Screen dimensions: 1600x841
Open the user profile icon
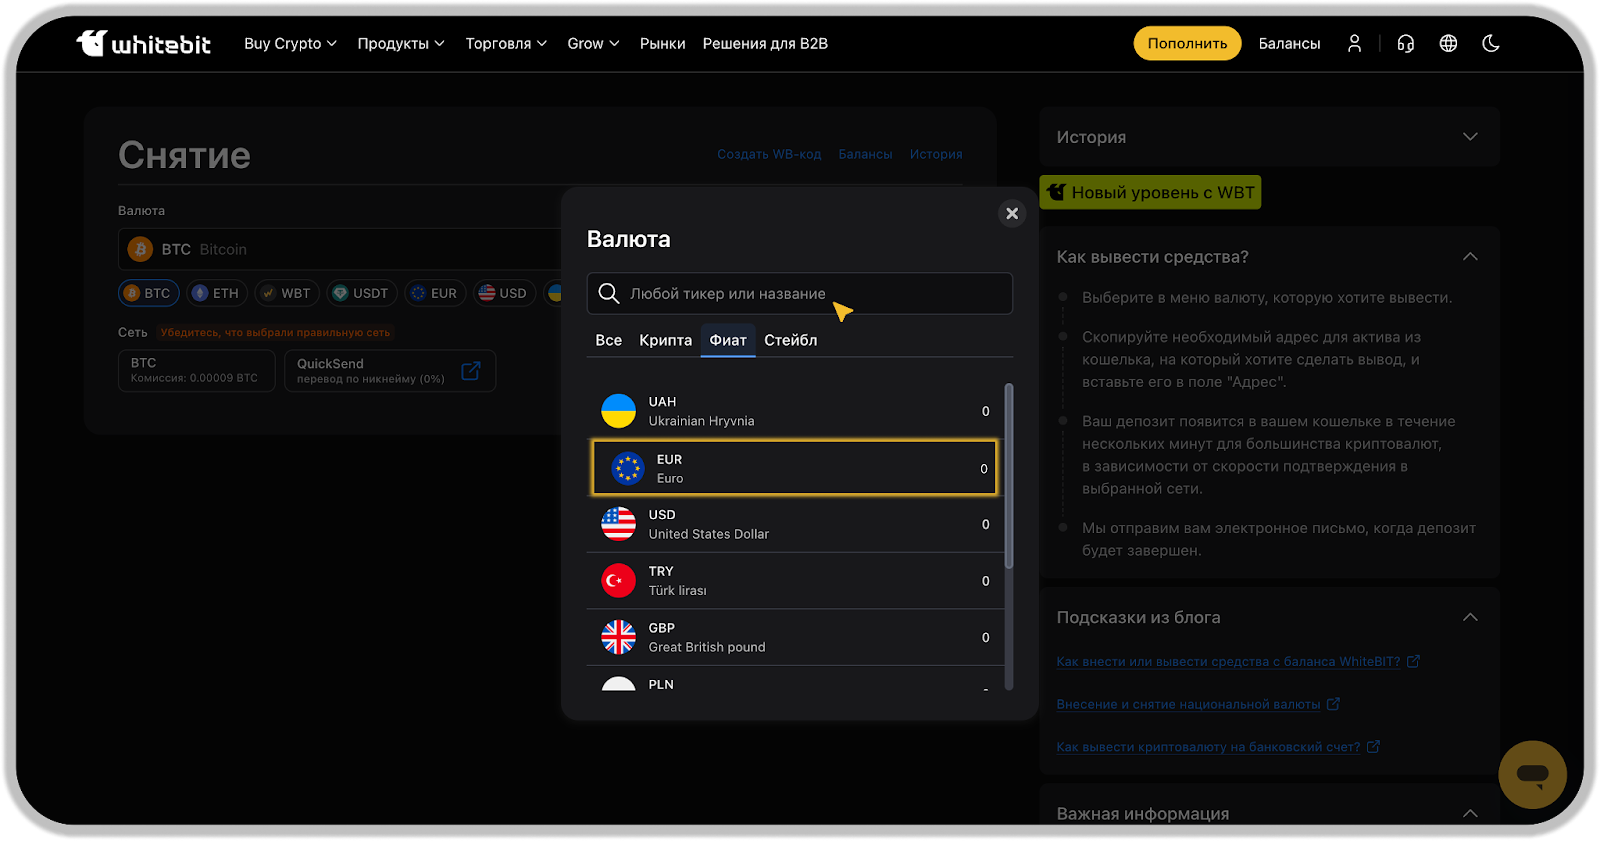[1354, 43]
